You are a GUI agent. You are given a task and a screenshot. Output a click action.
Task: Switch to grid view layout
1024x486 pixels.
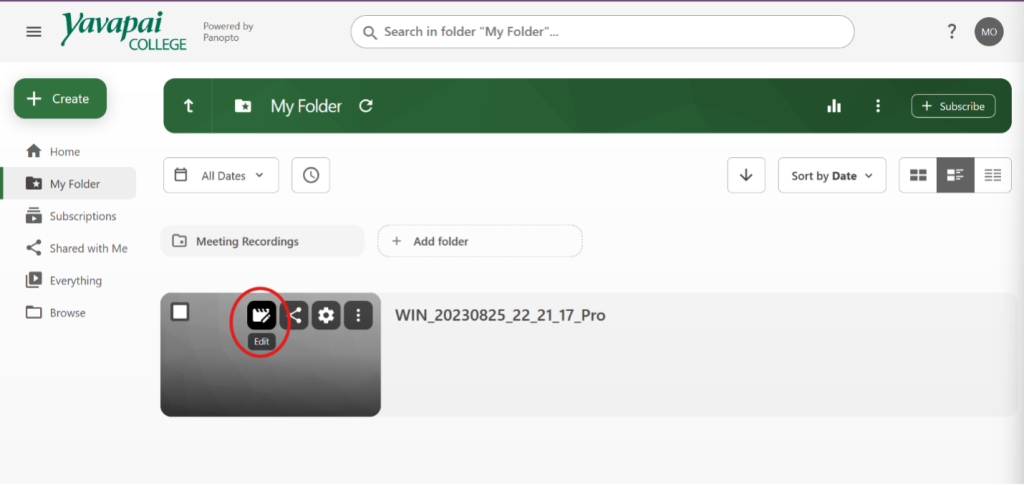coord(917,175)
